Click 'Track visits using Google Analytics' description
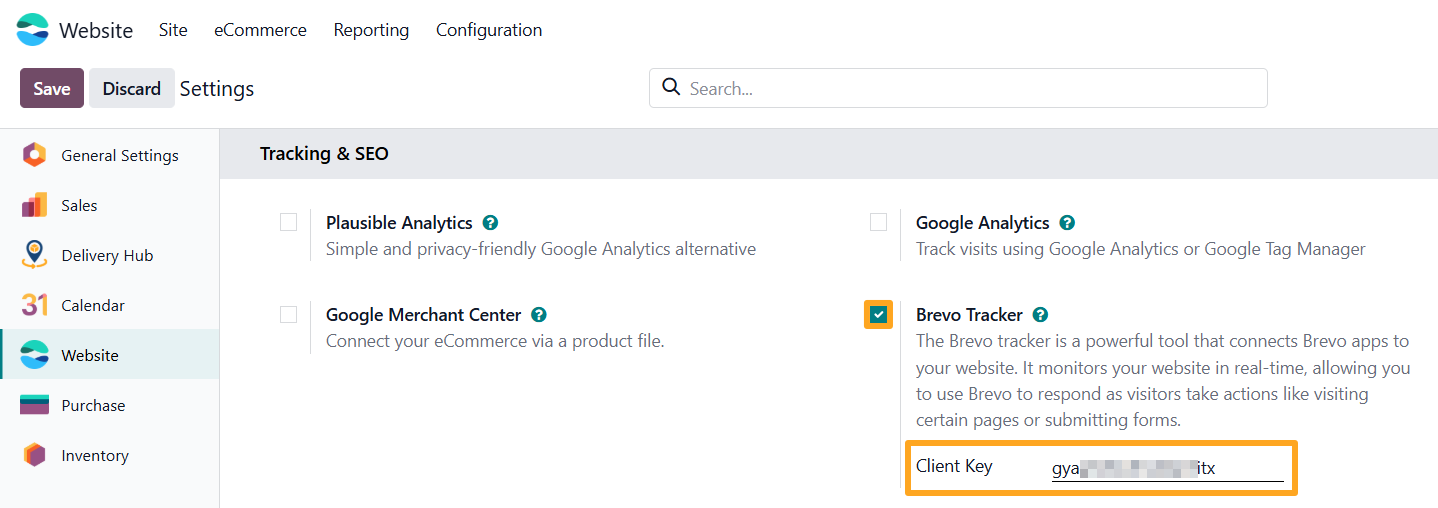Screen dimensions: 1438x508 coord(1141,249)
